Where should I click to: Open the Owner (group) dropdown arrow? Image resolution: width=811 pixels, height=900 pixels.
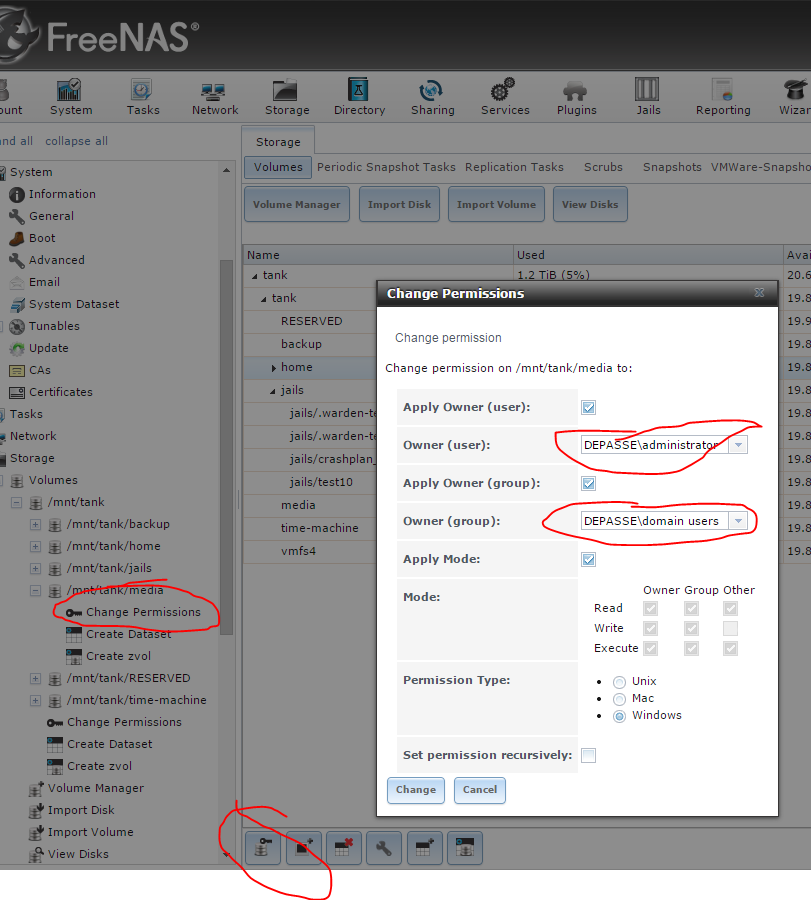click(x=738, y=521)
